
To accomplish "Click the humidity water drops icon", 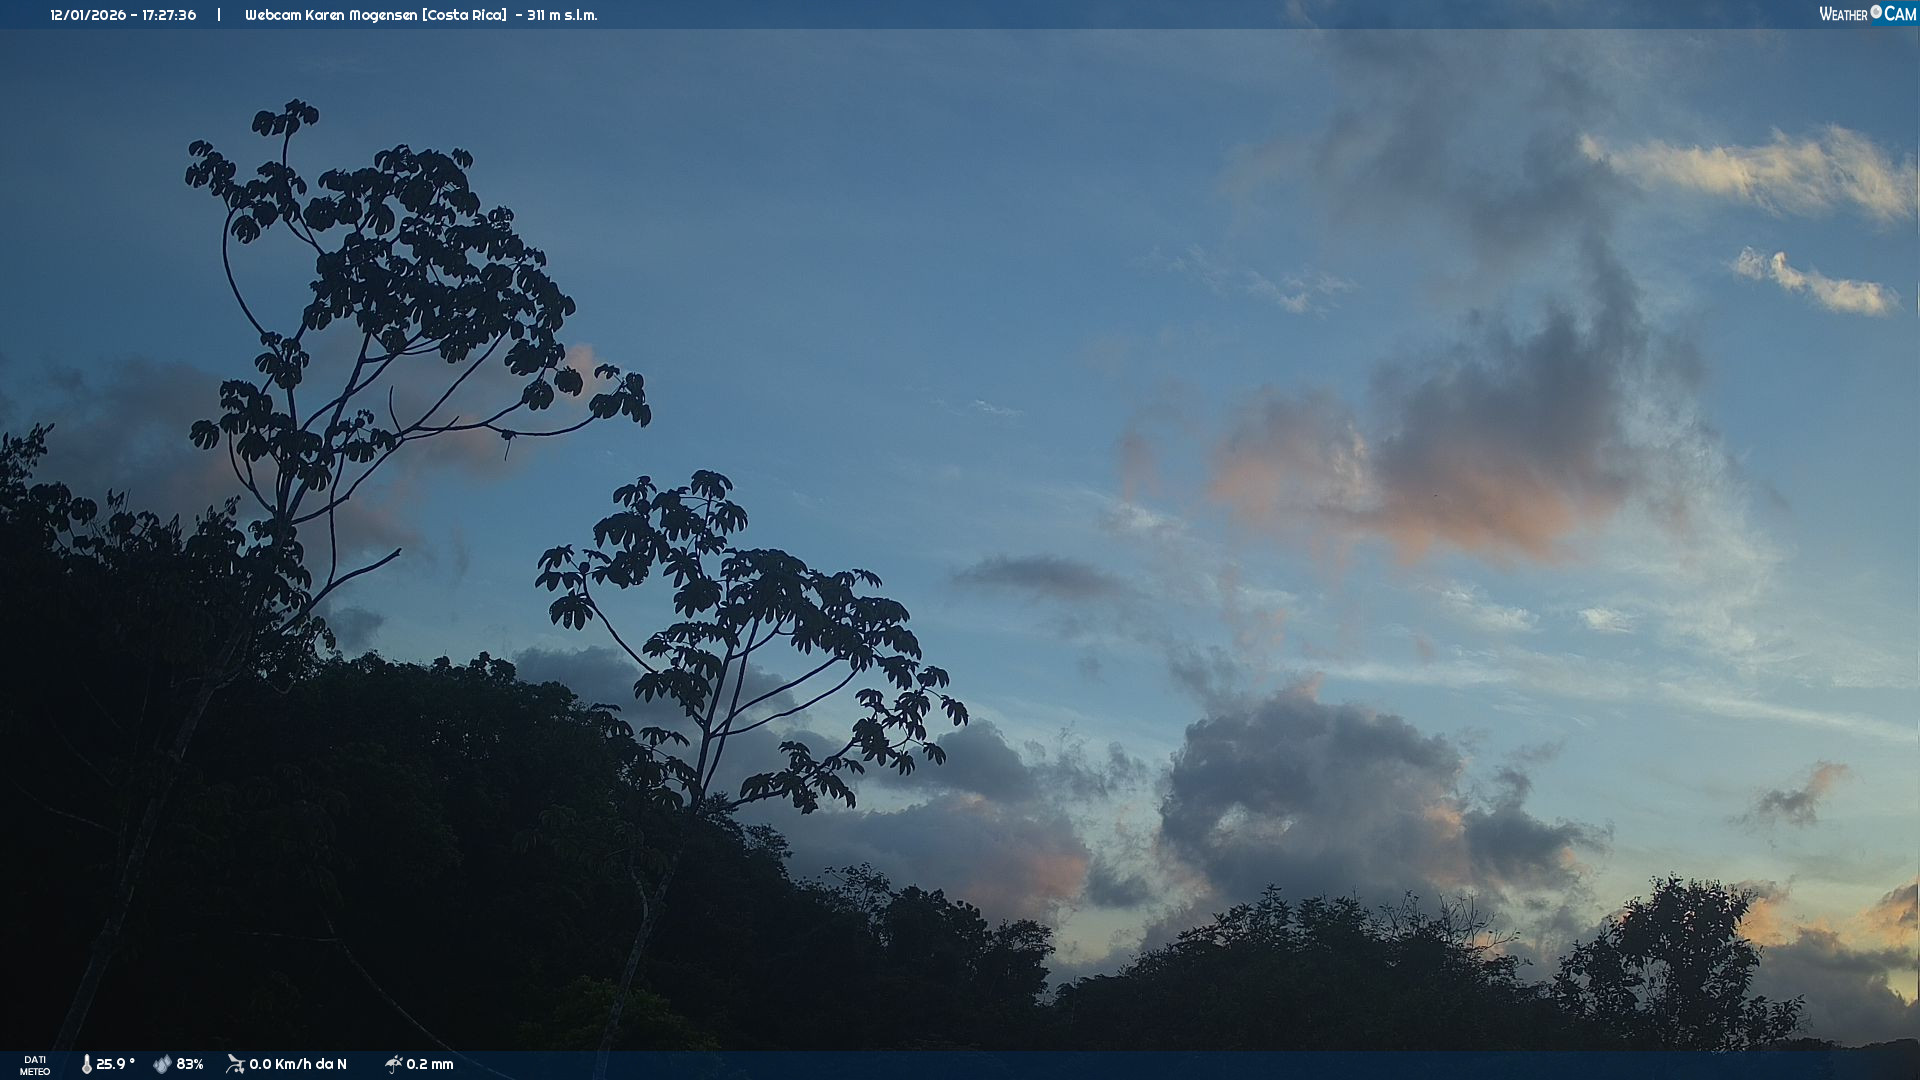I will 162,1064.
